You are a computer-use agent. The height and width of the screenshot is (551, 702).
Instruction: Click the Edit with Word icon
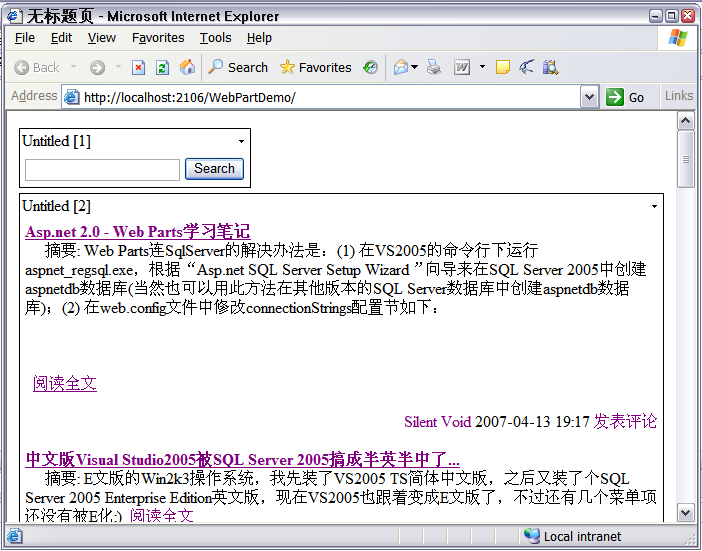(x=463, y=68)
